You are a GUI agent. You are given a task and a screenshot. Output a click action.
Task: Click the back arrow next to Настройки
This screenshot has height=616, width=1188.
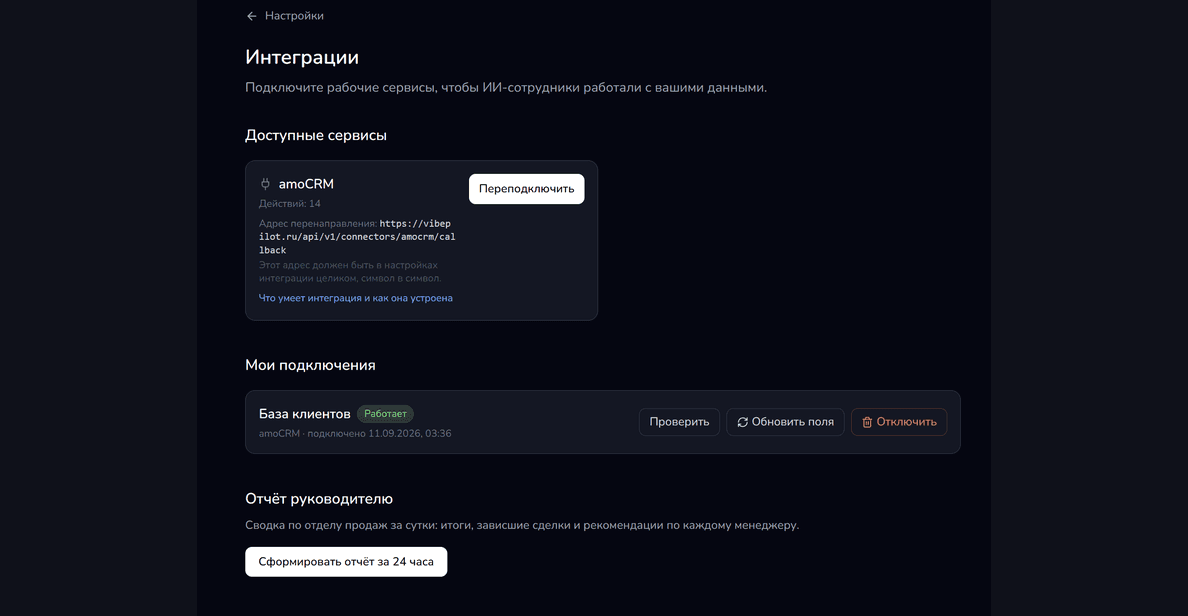pos(252,16)
